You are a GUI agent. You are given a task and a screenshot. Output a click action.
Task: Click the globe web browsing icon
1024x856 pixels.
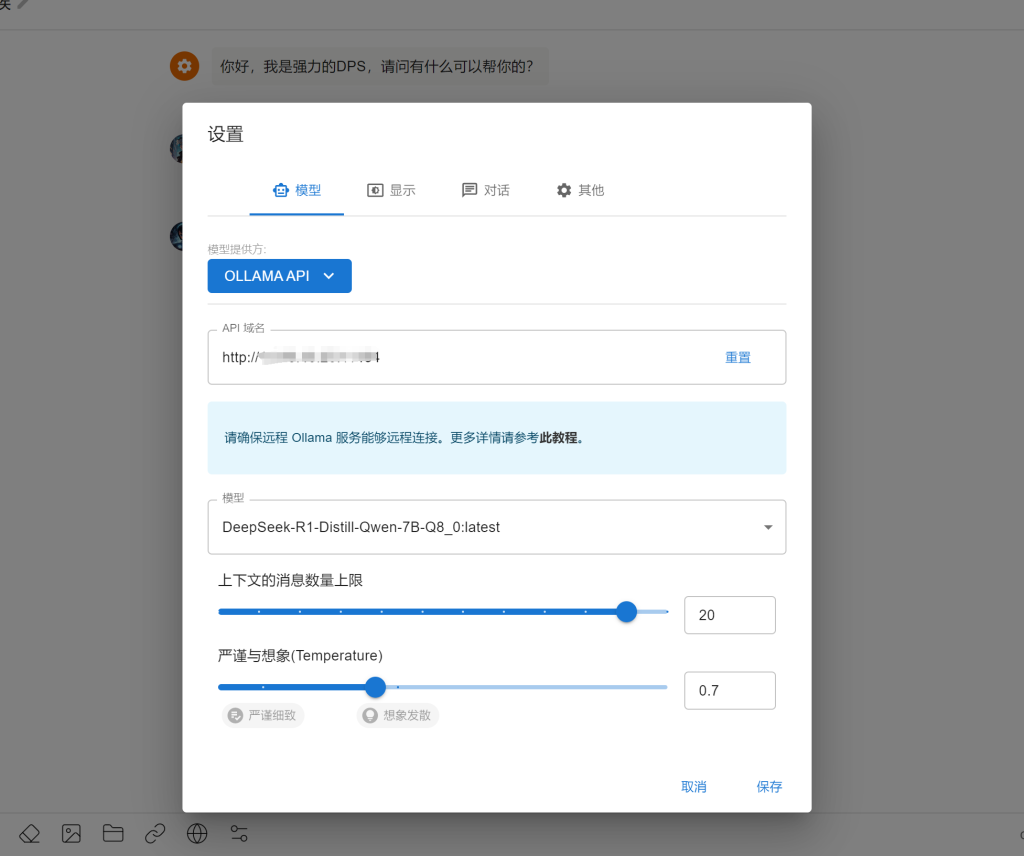tap(197, 833)
